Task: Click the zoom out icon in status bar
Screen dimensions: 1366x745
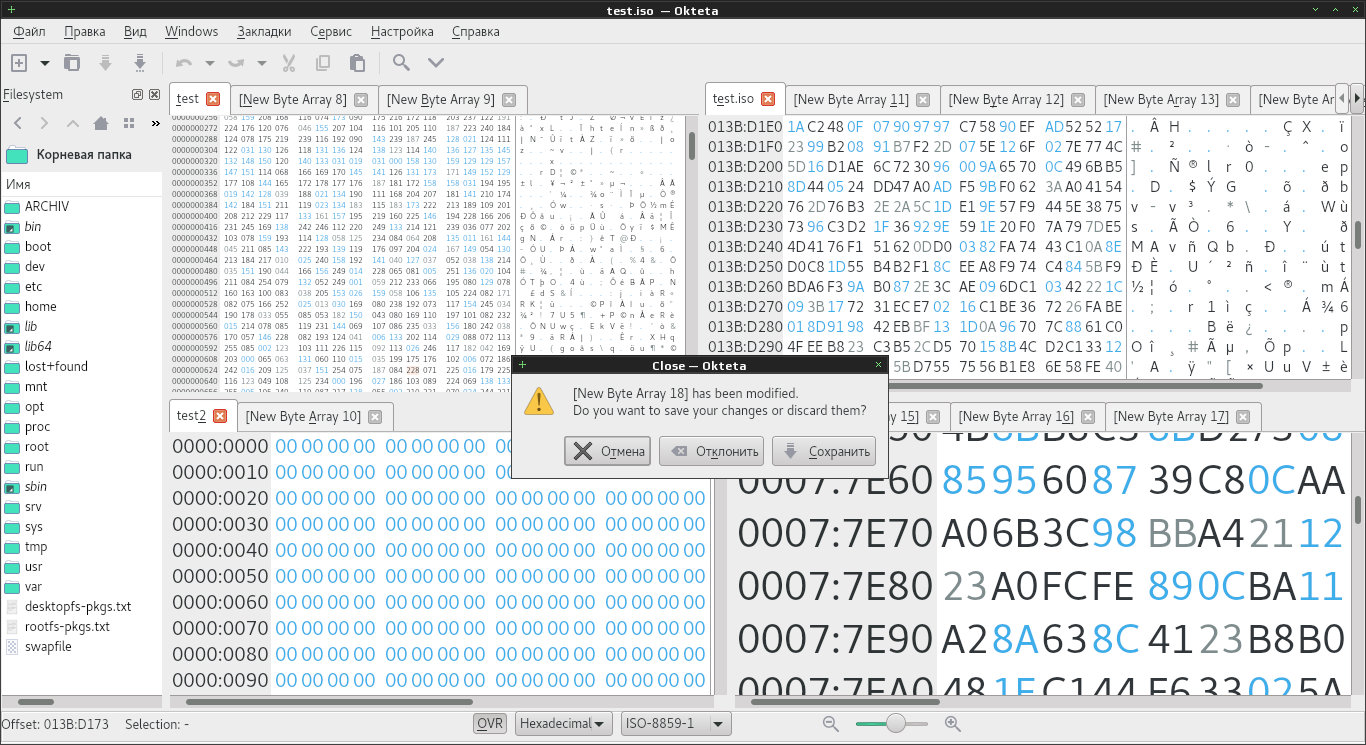Action: (x=831, y=724)
